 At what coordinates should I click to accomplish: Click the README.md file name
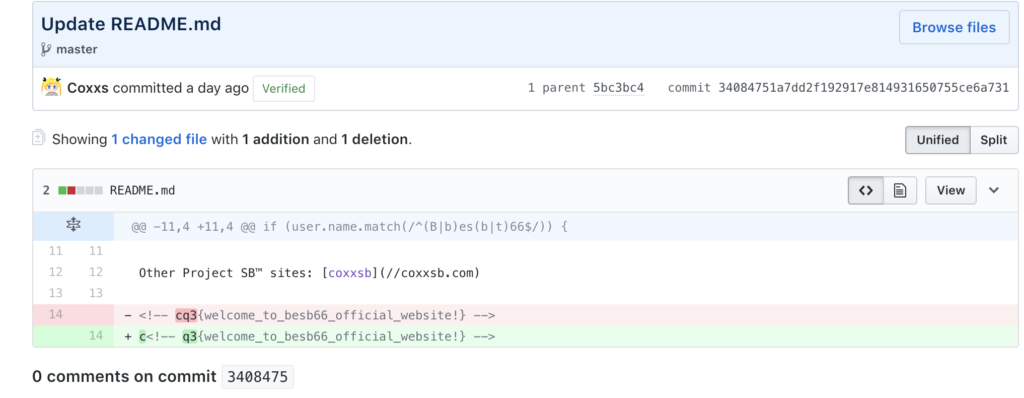click(142, 191)
